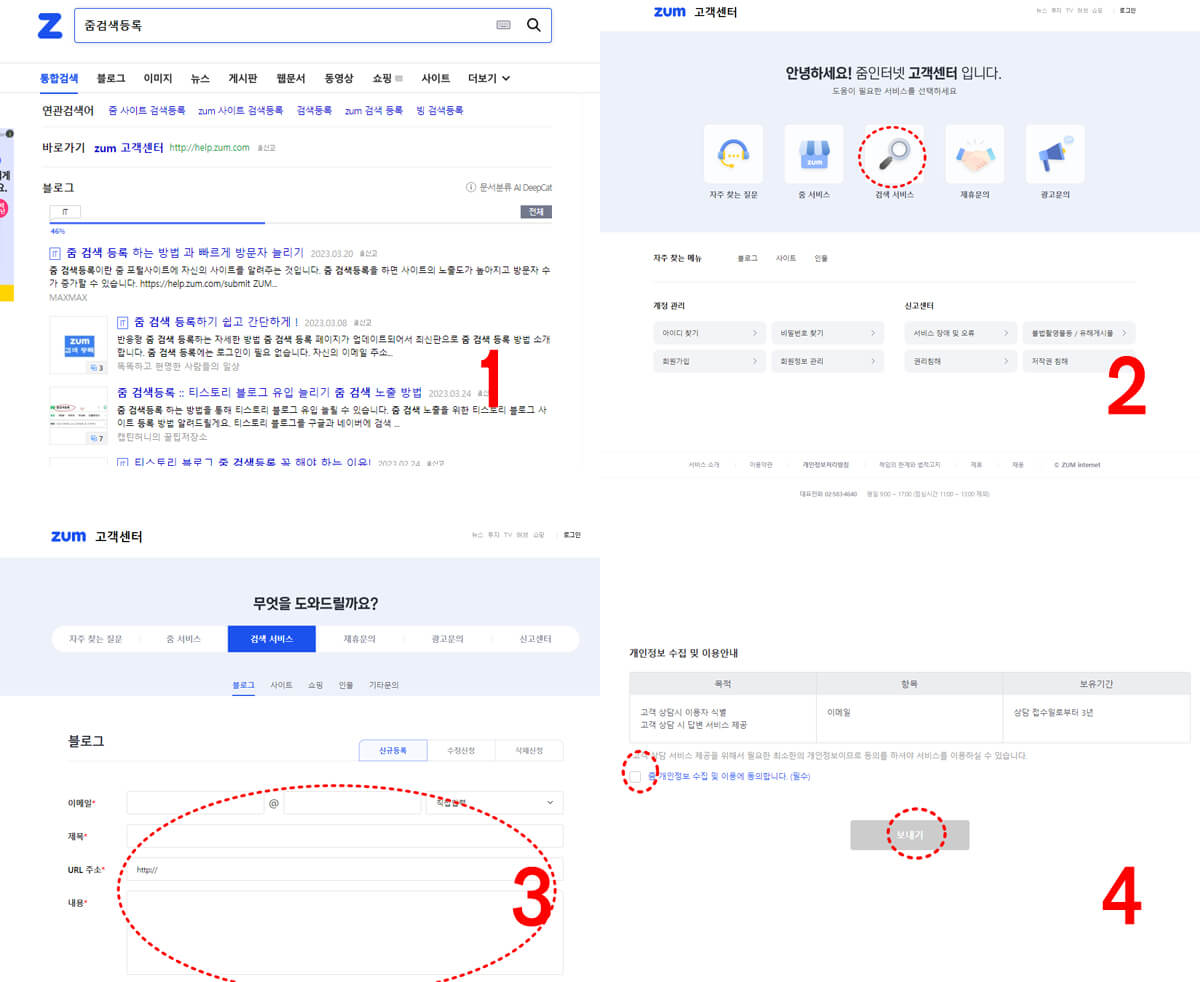Image resolution: width=1200 pixels, height=982 pixels.
Task: Open the 검색 서비스 magnifier icon
Action: coord(894,154)
